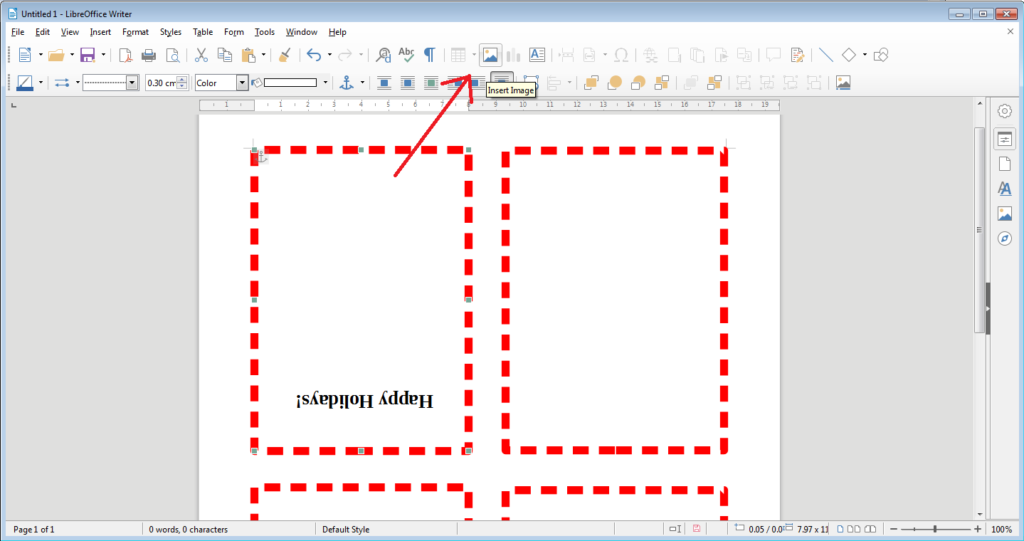The height and width of the screenshot is (541, 1024).
Task: Copy selection using the Copy icon
Action: [x=225, y=55]
